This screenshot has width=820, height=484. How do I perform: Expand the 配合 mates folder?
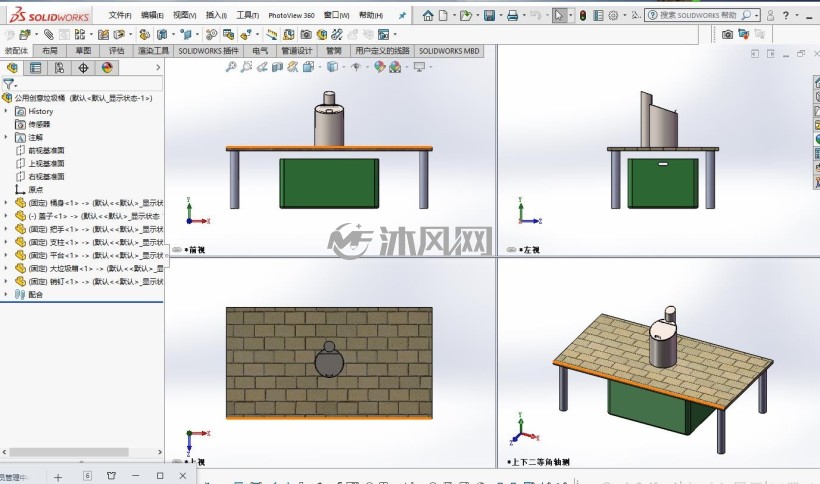click(x=6, y=294)
